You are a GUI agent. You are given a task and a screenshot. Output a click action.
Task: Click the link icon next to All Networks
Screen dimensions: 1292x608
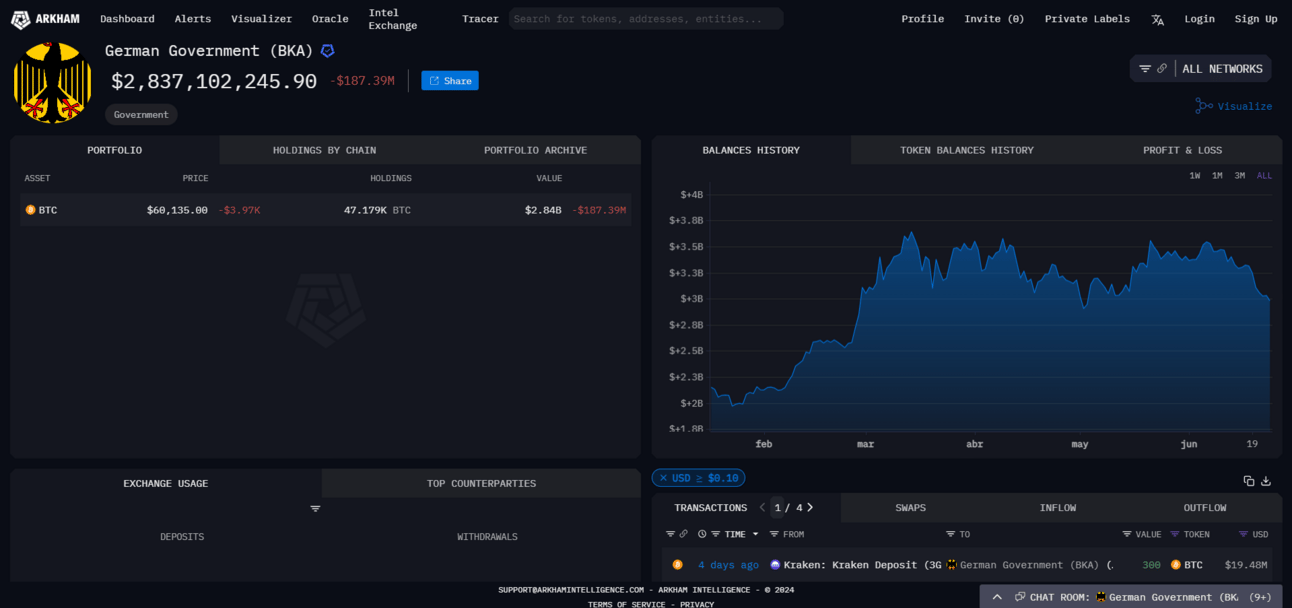pos(1162,69)
